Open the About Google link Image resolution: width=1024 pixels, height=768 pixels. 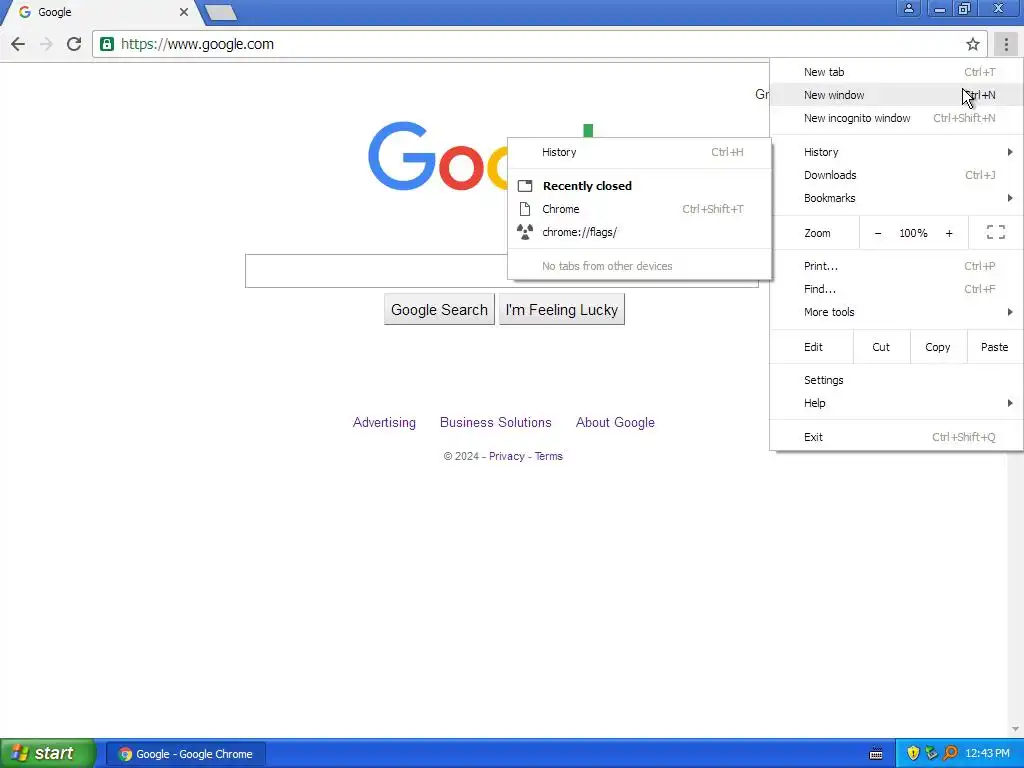[x=615, y=423]
